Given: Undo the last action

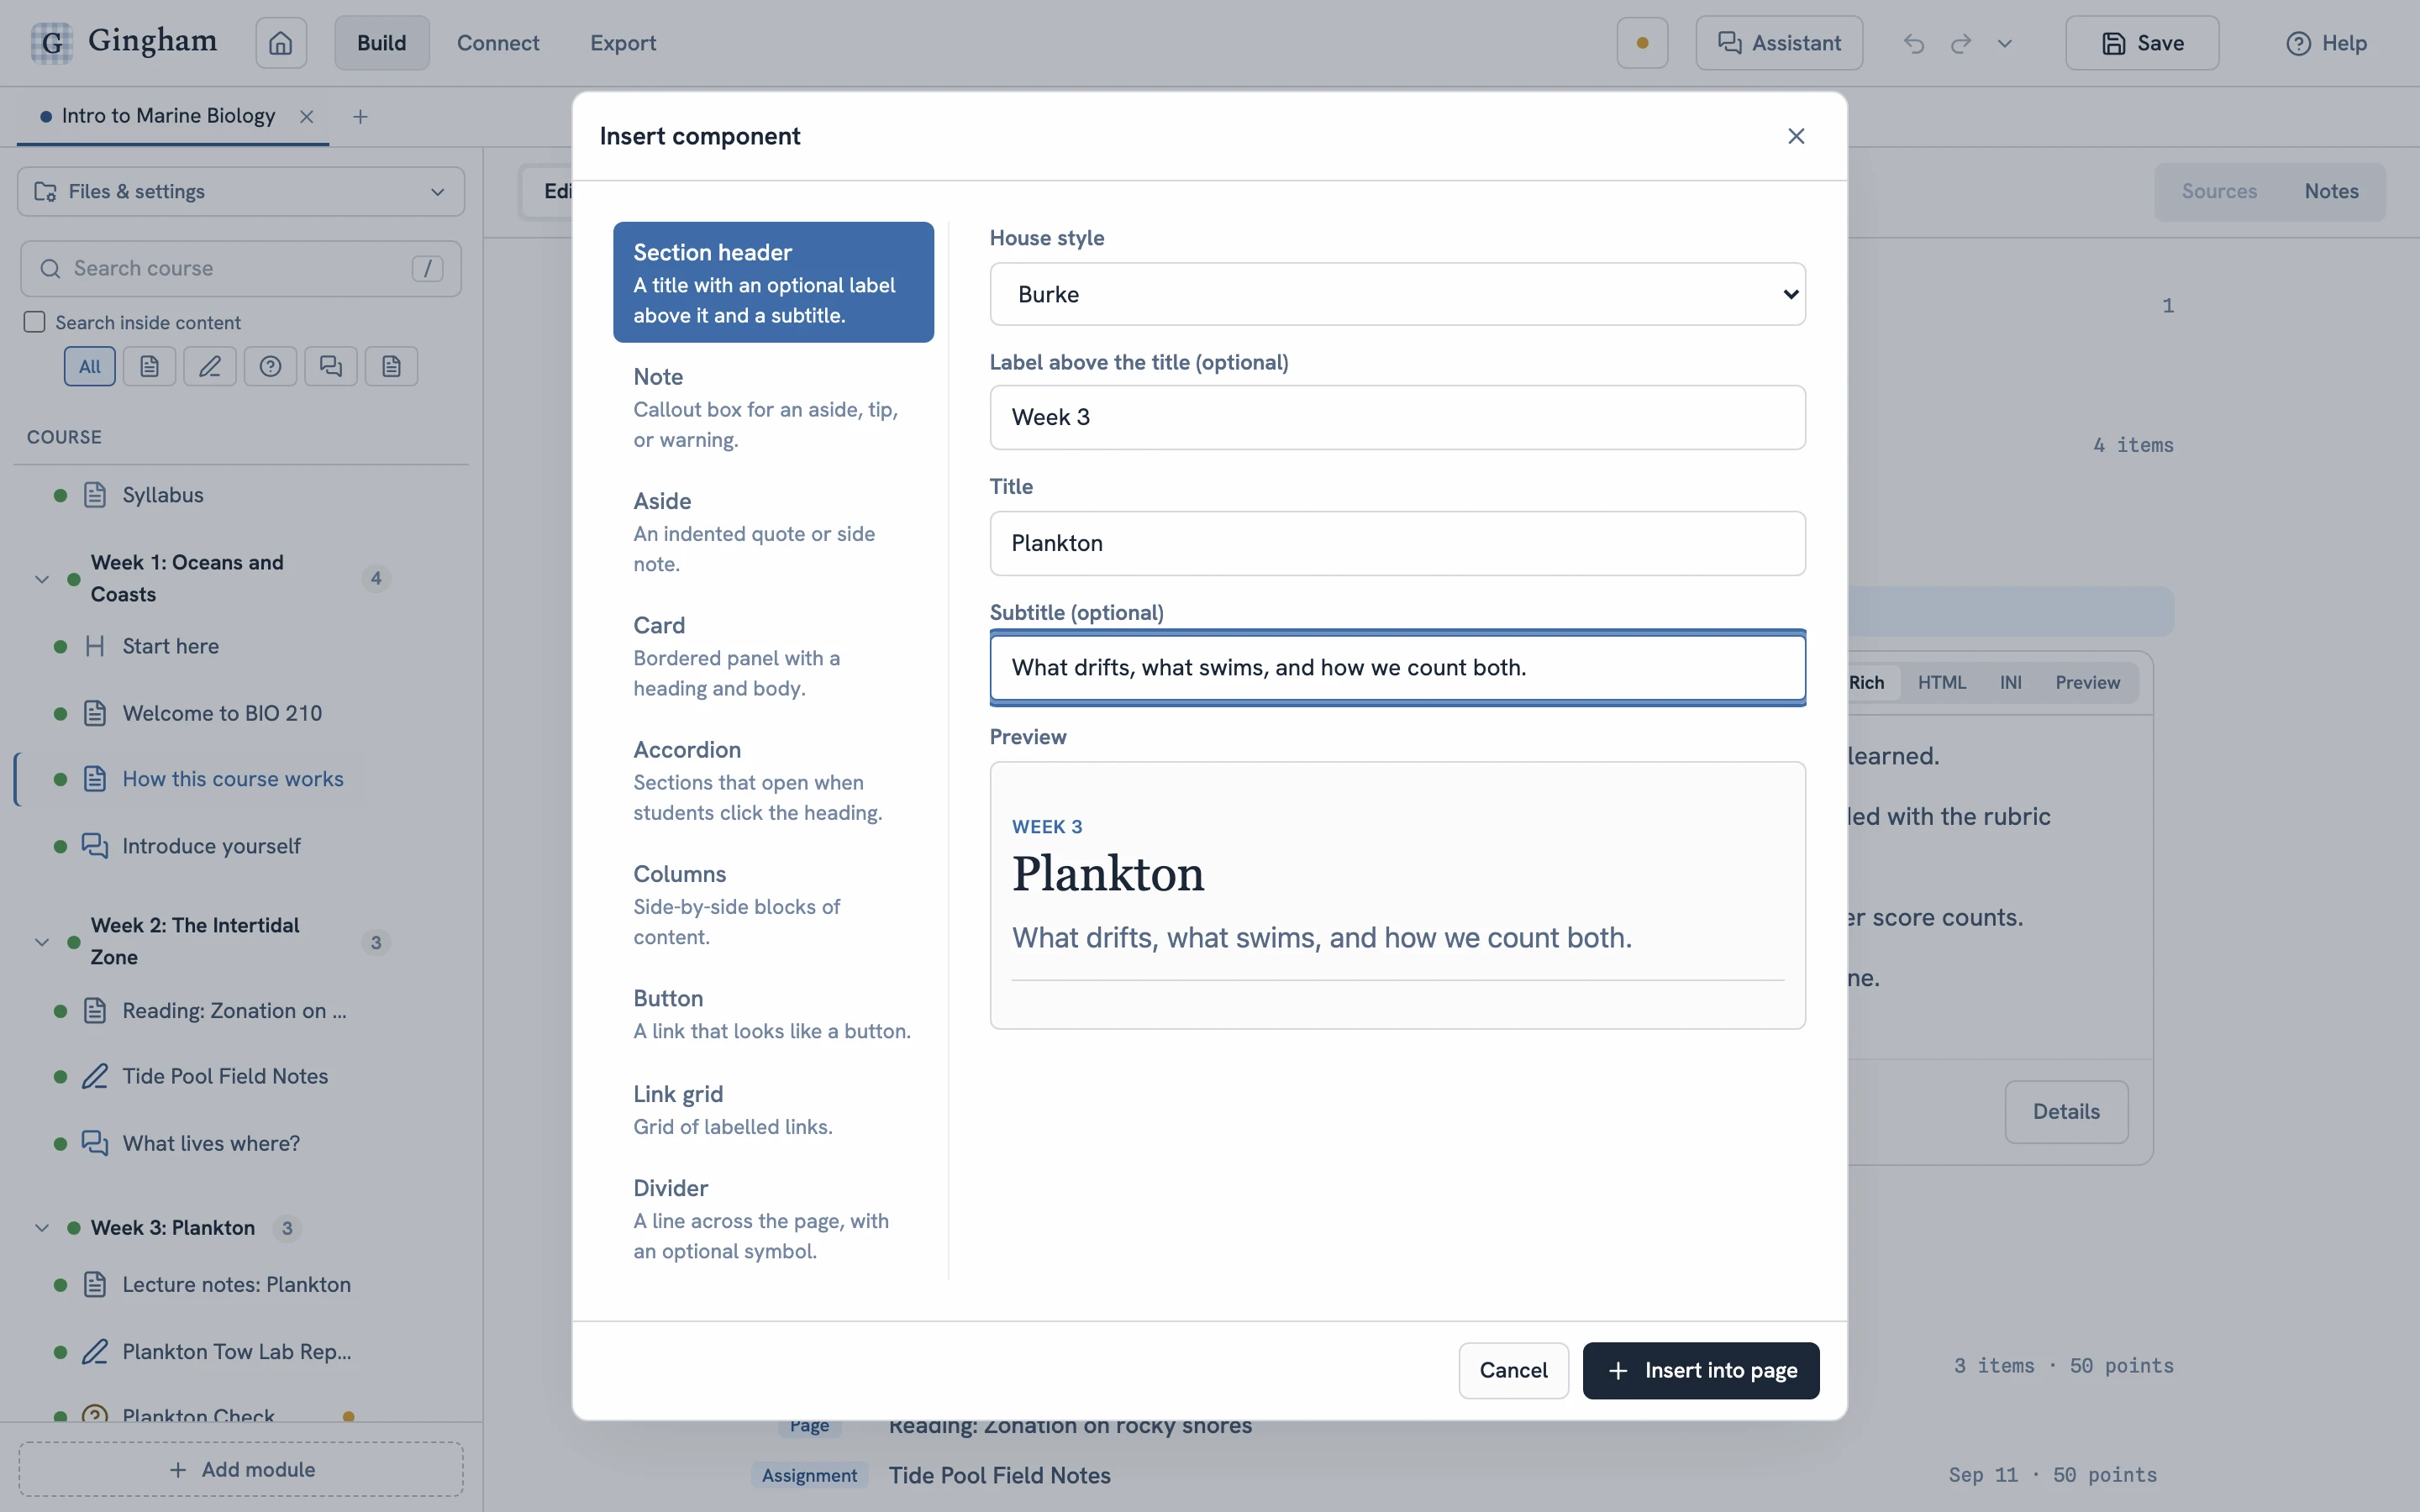Looking at the screenshot, I should pyautogui.click(x=1913, y=43).
